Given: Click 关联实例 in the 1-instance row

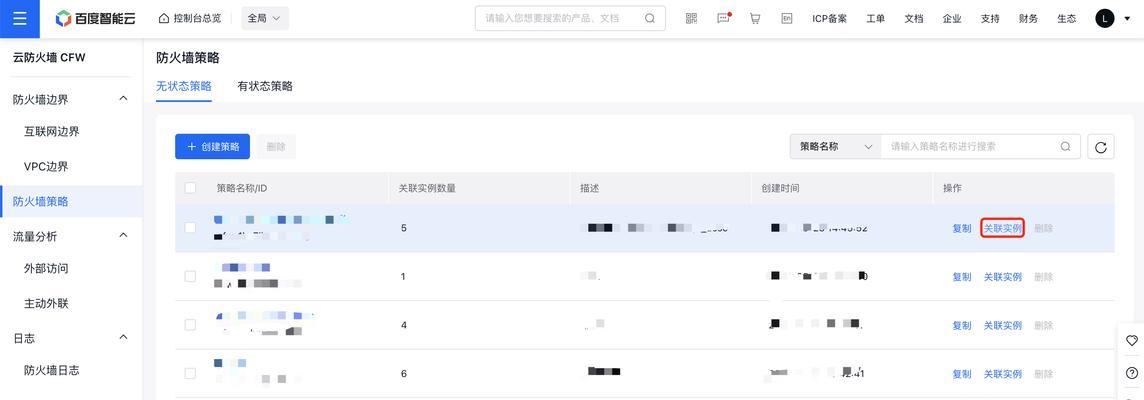Looking at the screenshot, I should click(1002, 277).
